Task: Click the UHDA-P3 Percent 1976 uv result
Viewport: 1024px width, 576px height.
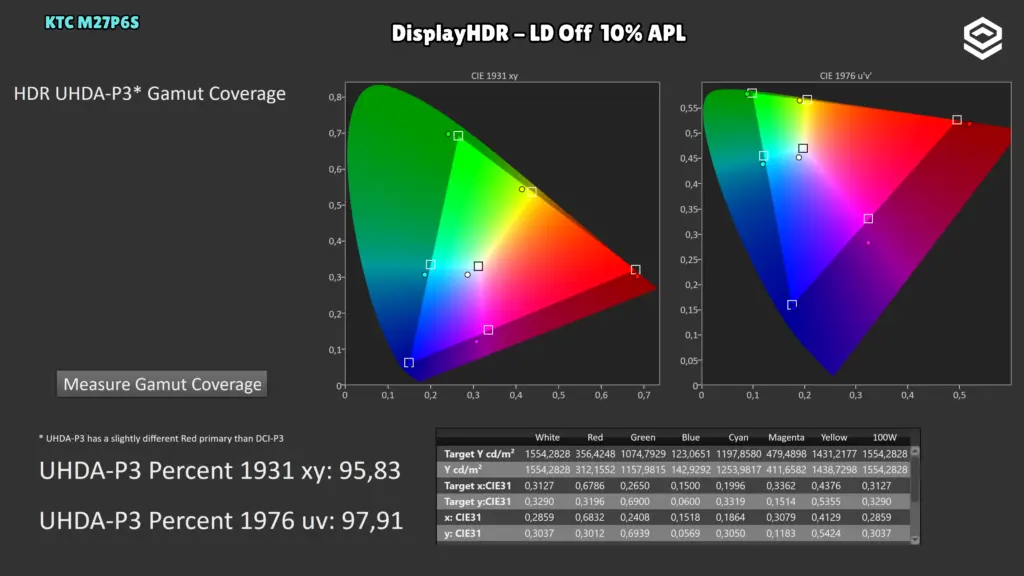Action: pos(221,520)
